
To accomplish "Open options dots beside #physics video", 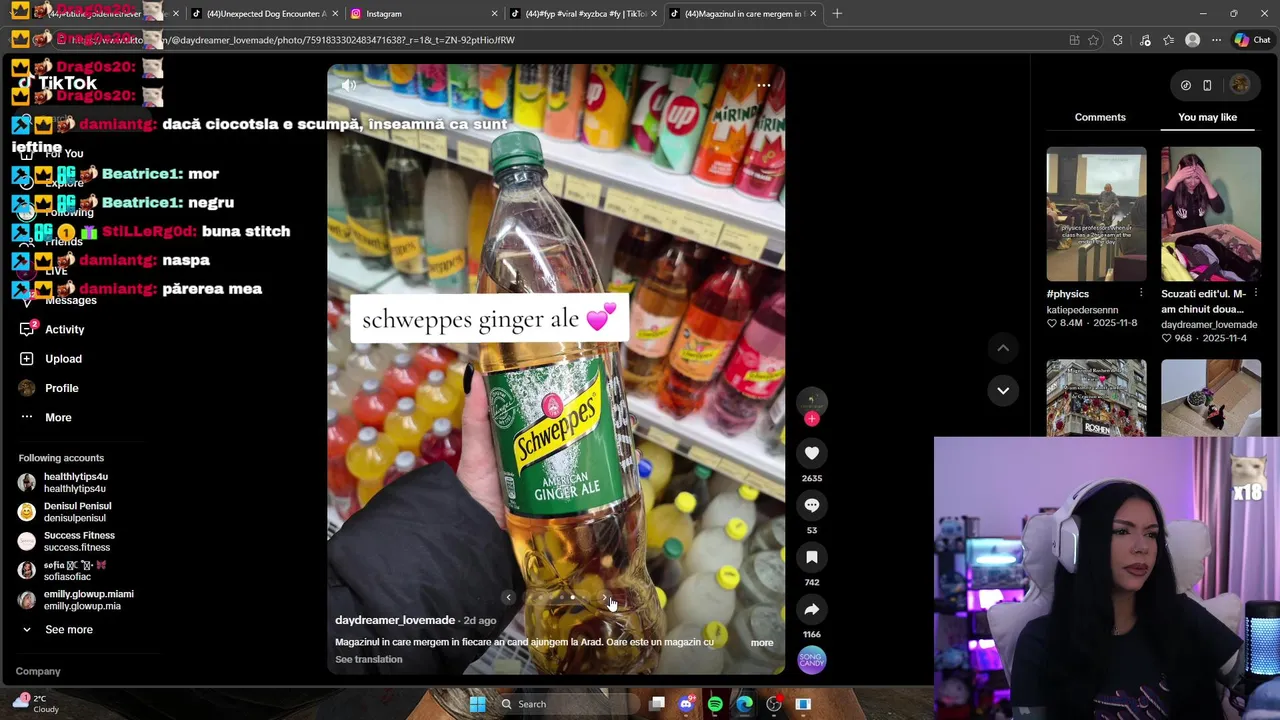I will tap(1141, 293).
